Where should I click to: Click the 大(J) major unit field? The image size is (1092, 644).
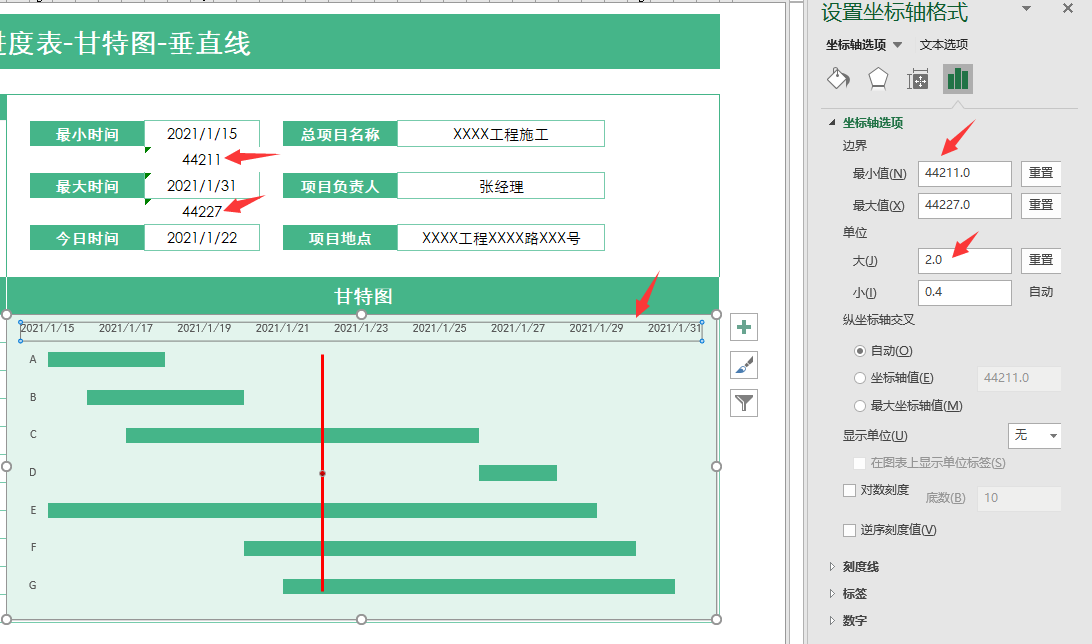(965, 260)
